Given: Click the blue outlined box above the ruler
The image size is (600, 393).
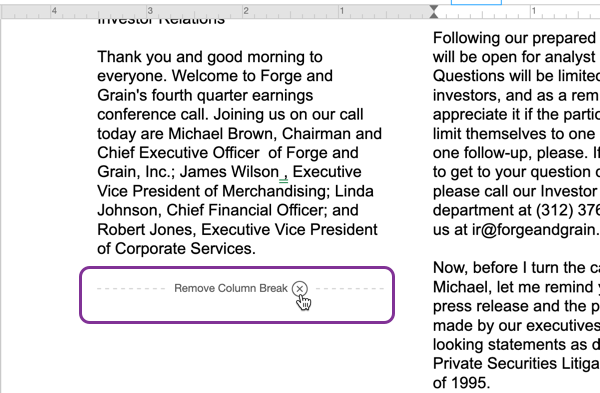Looking at the screenshot, I should pos(476,2).
